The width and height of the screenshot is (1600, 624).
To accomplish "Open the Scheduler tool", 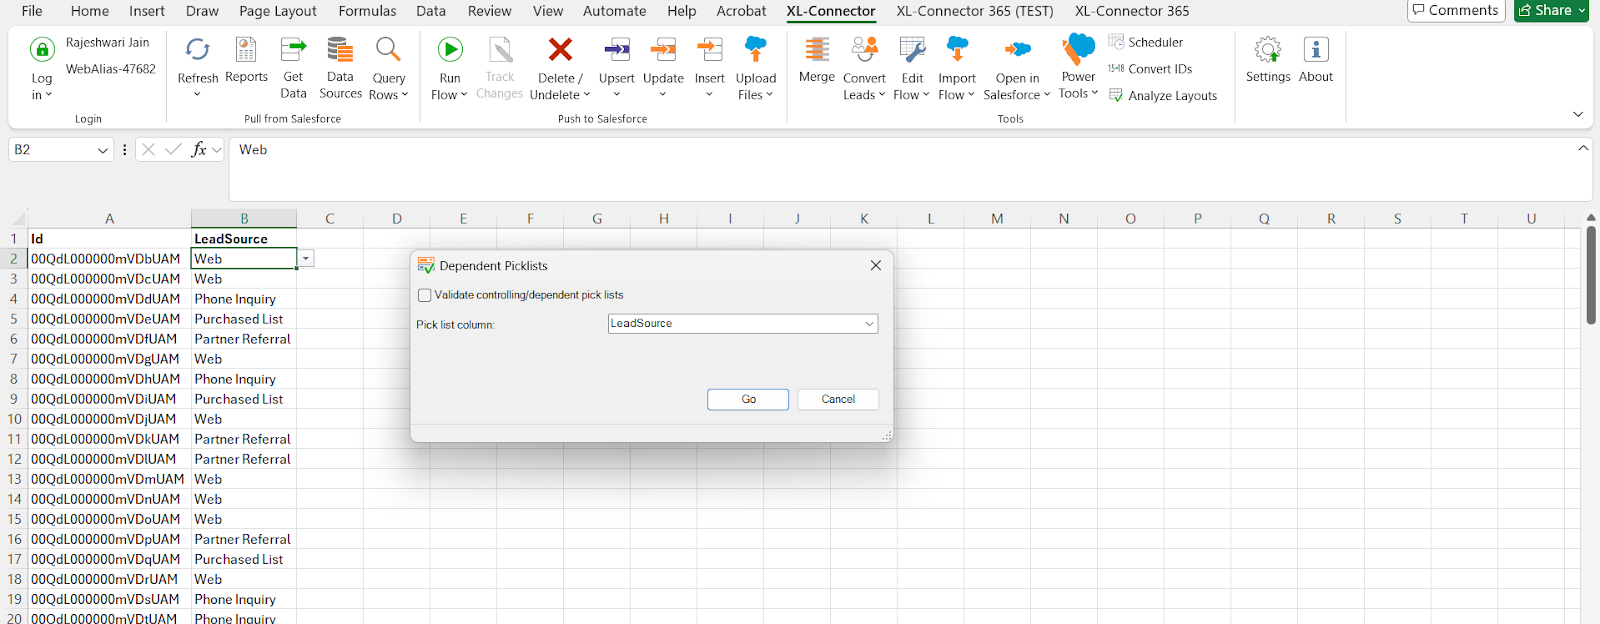I will (x=1146, y=42).
